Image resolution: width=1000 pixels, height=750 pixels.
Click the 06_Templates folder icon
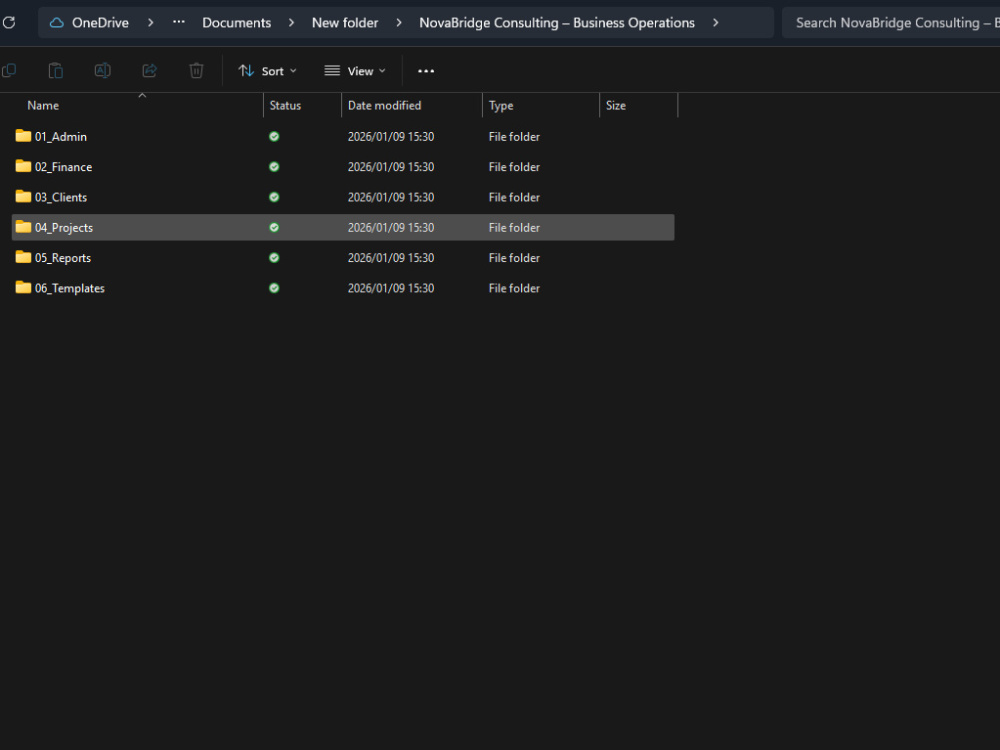pyautogui.click(x=24, y=288)
